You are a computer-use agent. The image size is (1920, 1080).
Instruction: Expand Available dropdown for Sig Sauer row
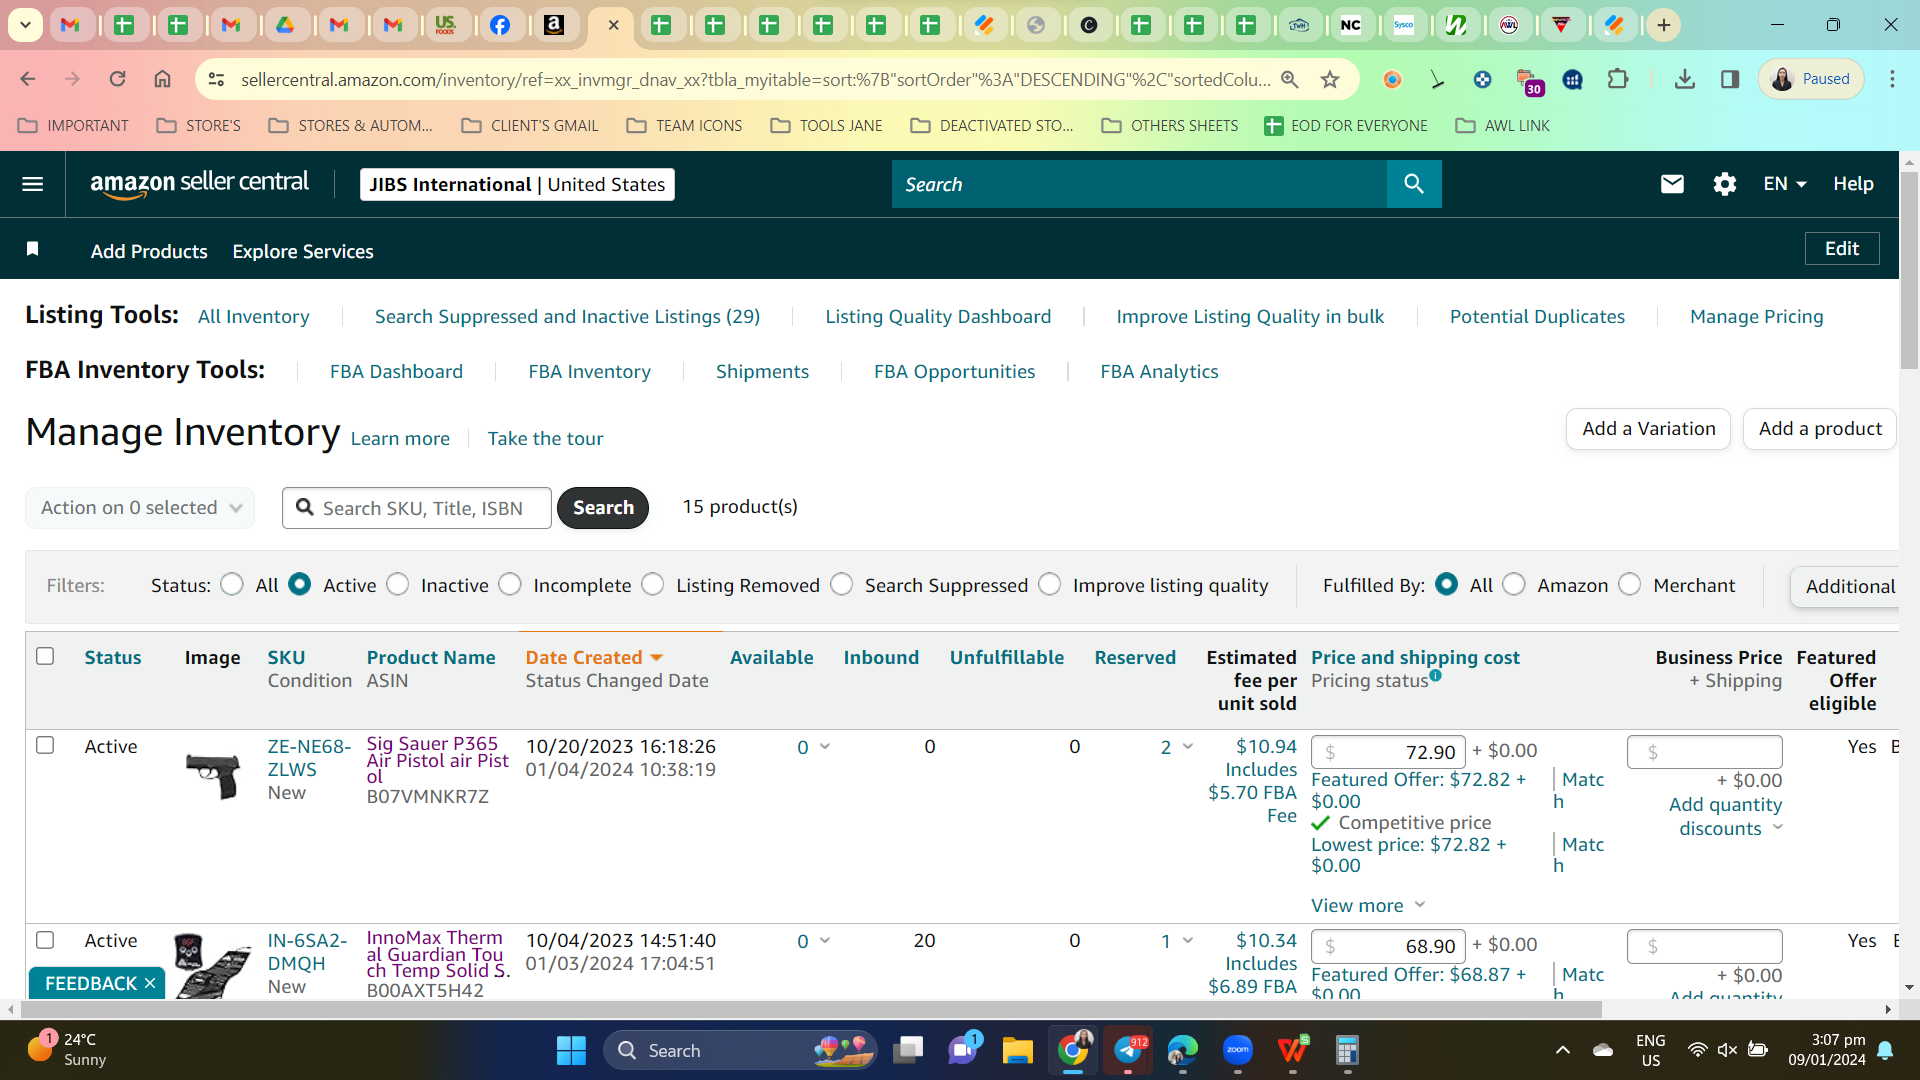click(825, 746)
